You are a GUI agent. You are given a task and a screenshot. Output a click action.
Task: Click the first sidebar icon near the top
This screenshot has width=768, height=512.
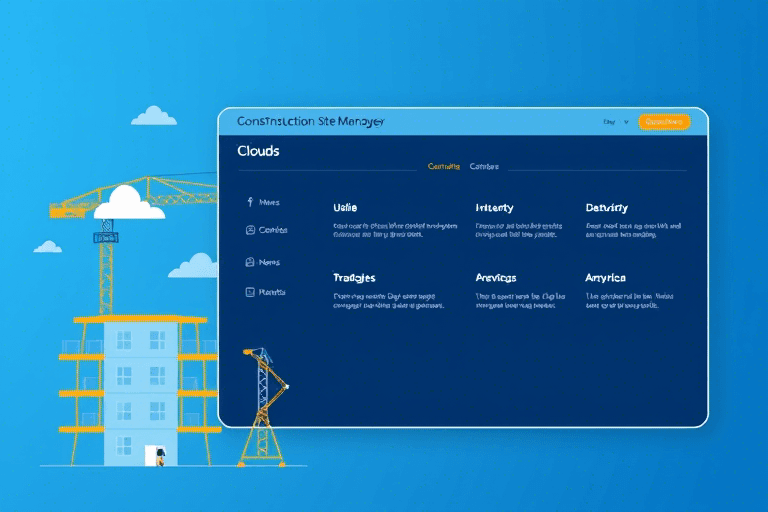[x=250, y=202]
